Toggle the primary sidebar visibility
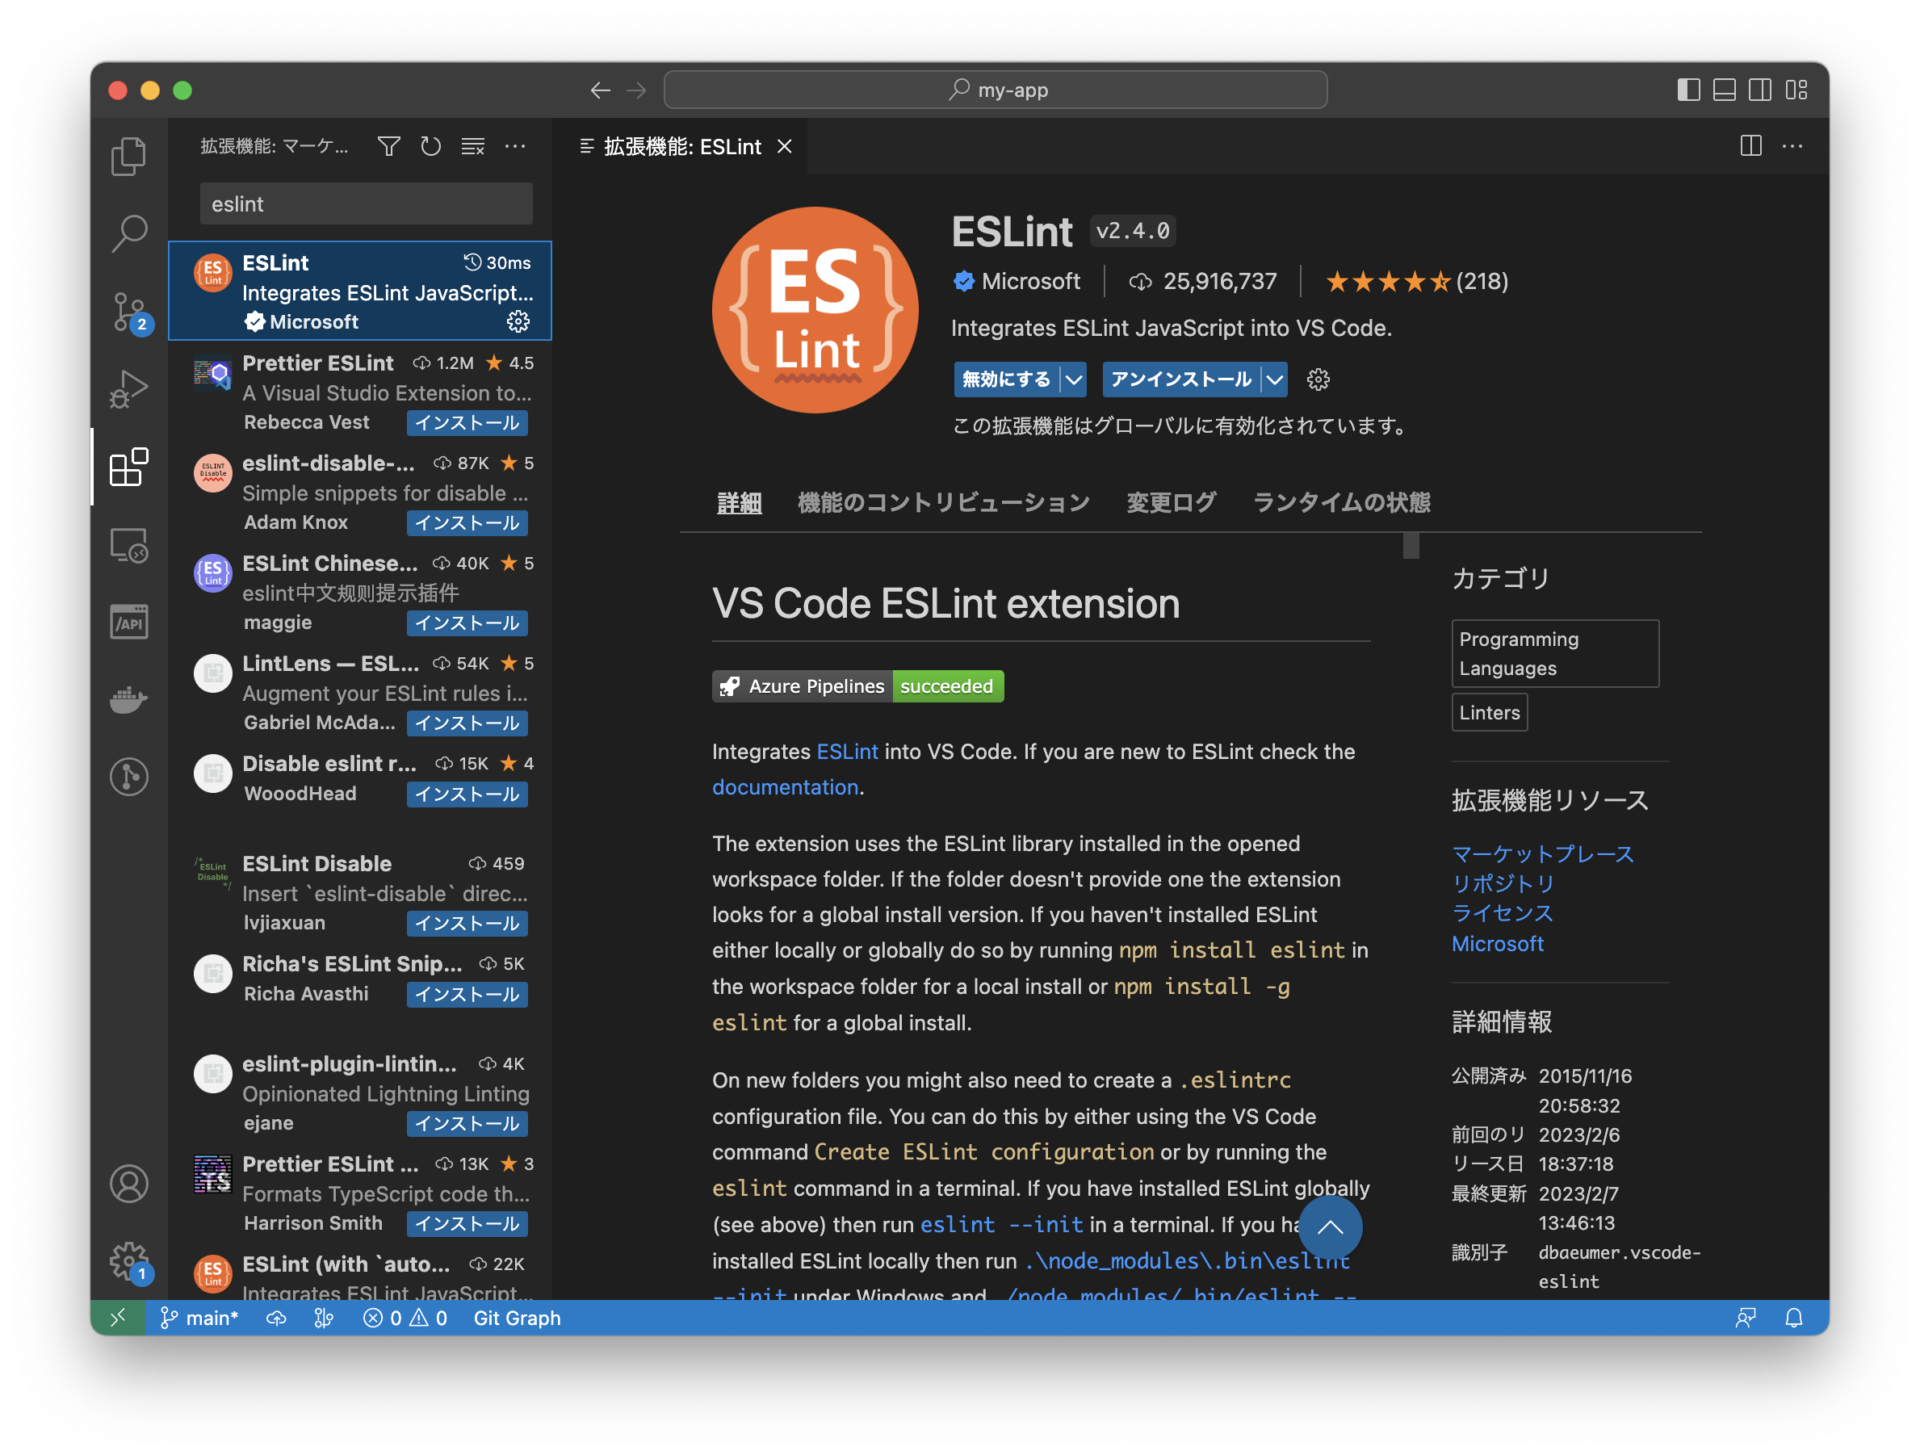 point(1687,89)
